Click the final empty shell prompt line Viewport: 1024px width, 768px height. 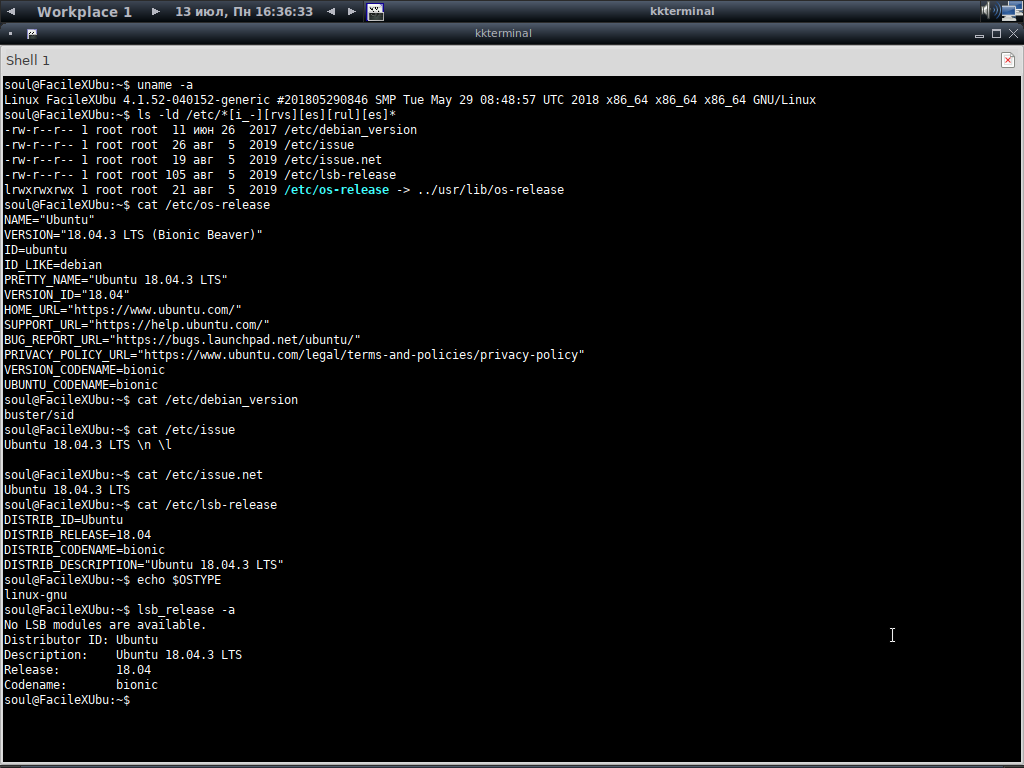(67, 701)
